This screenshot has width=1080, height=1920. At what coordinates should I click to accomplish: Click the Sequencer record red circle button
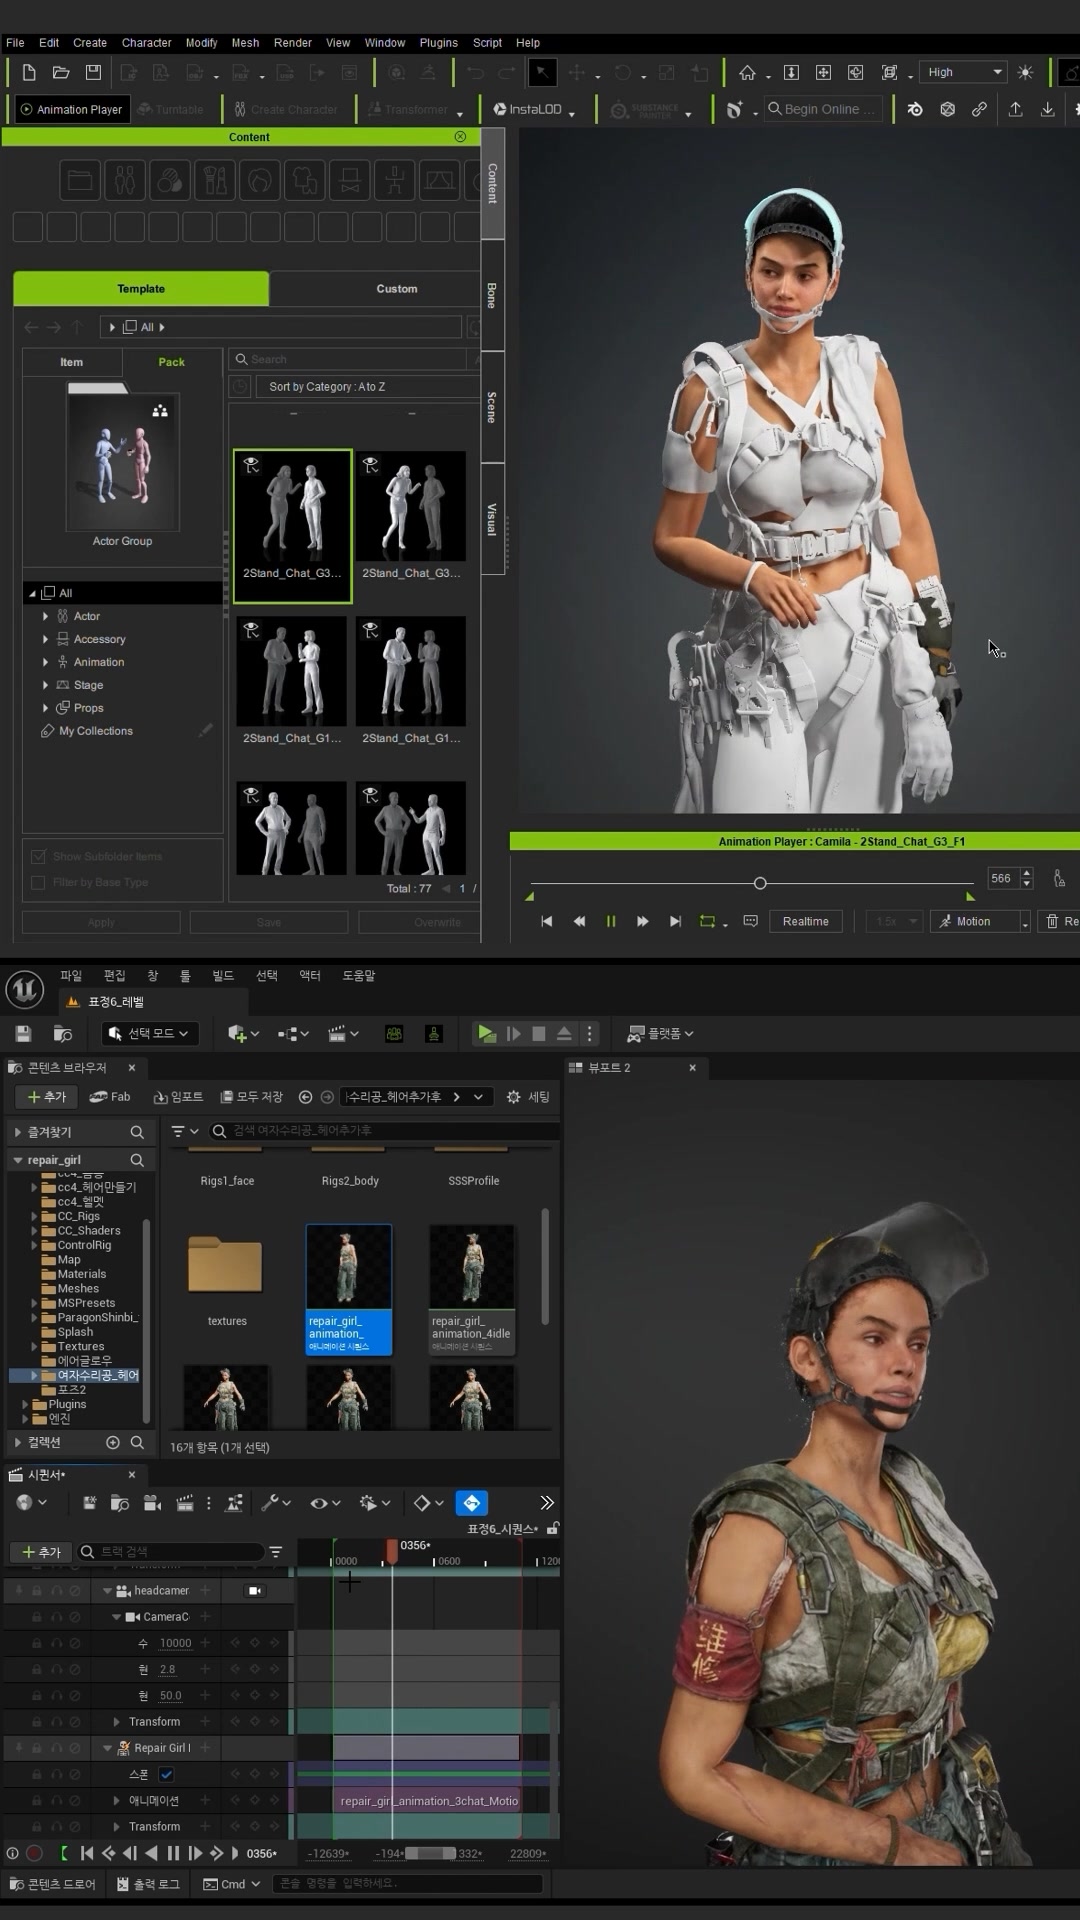[34, 1853]
